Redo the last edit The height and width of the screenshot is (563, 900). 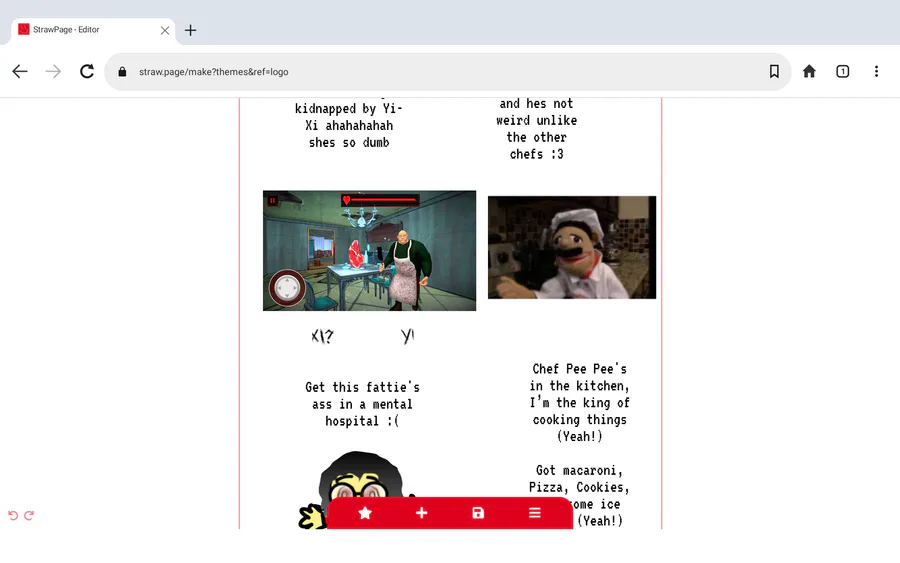pos(29,515)
